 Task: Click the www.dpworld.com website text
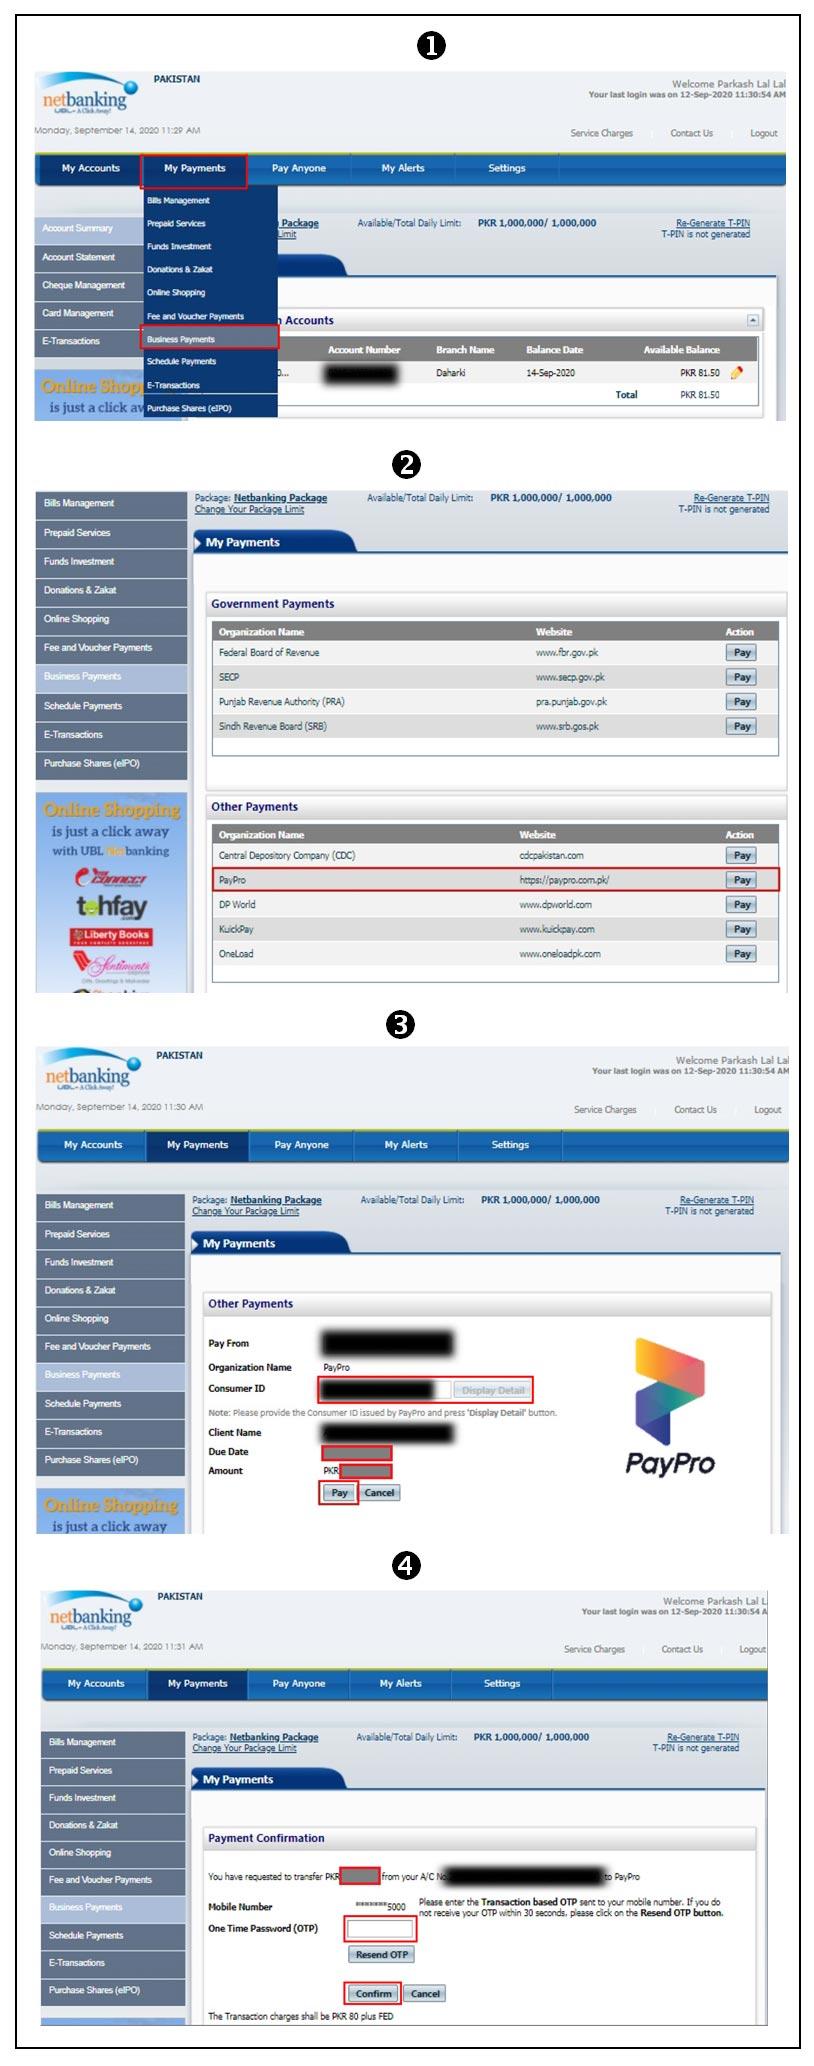pyautogui.click(x=555, y=905)
